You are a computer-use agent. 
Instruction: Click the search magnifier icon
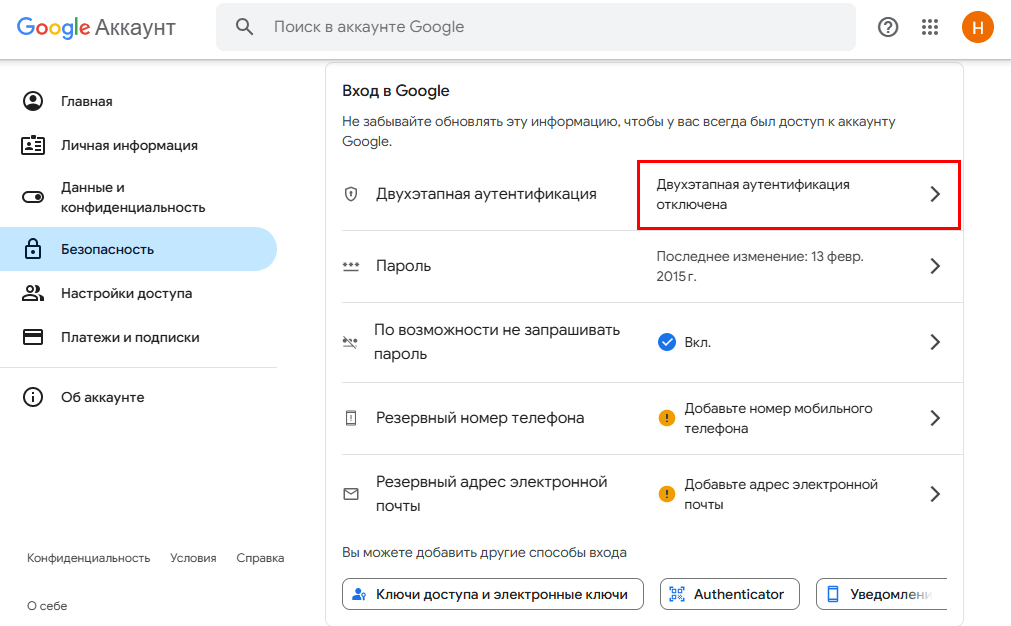click(x=245, y=27)
